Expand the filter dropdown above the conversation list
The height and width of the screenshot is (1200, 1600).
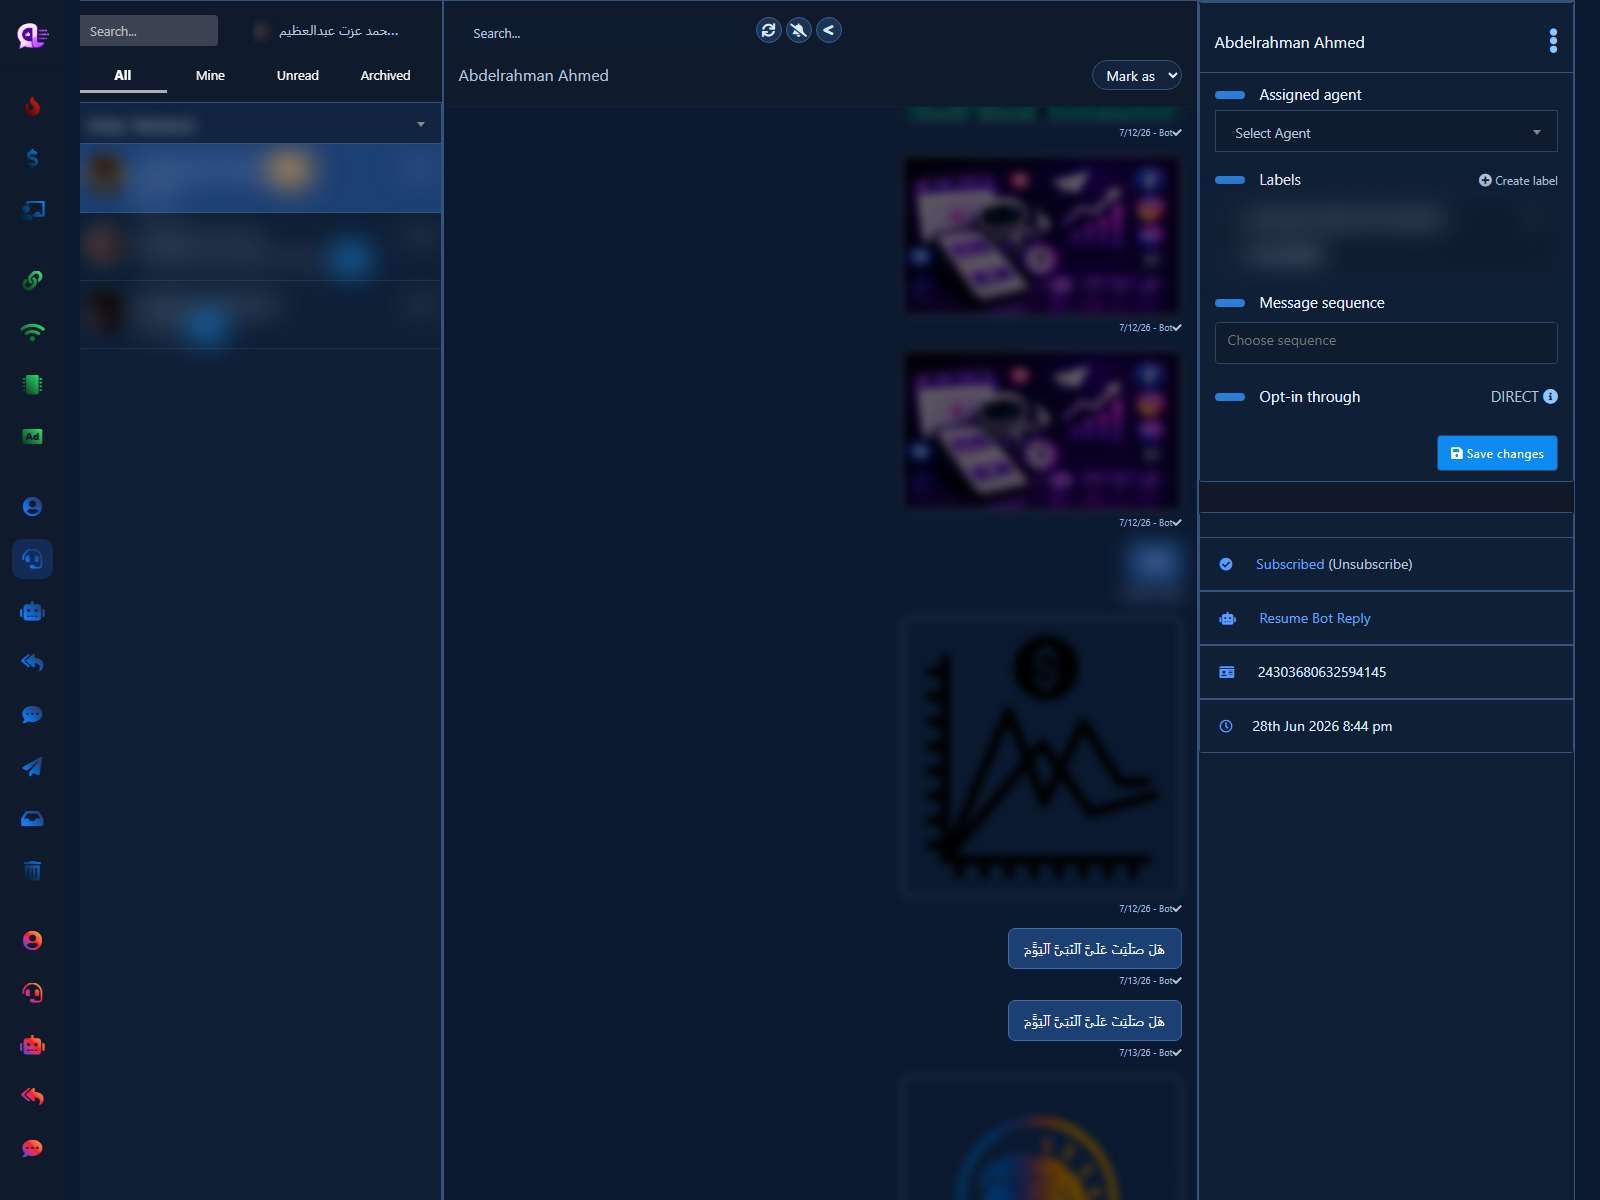pyautogui.click(x=261, y=124)
